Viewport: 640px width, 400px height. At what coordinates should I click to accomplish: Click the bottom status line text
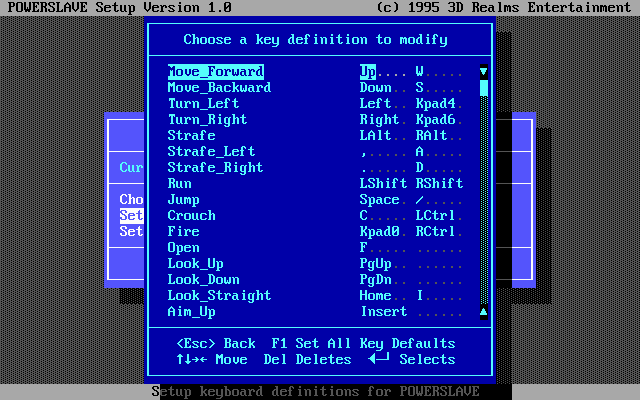tap(316, 392)
